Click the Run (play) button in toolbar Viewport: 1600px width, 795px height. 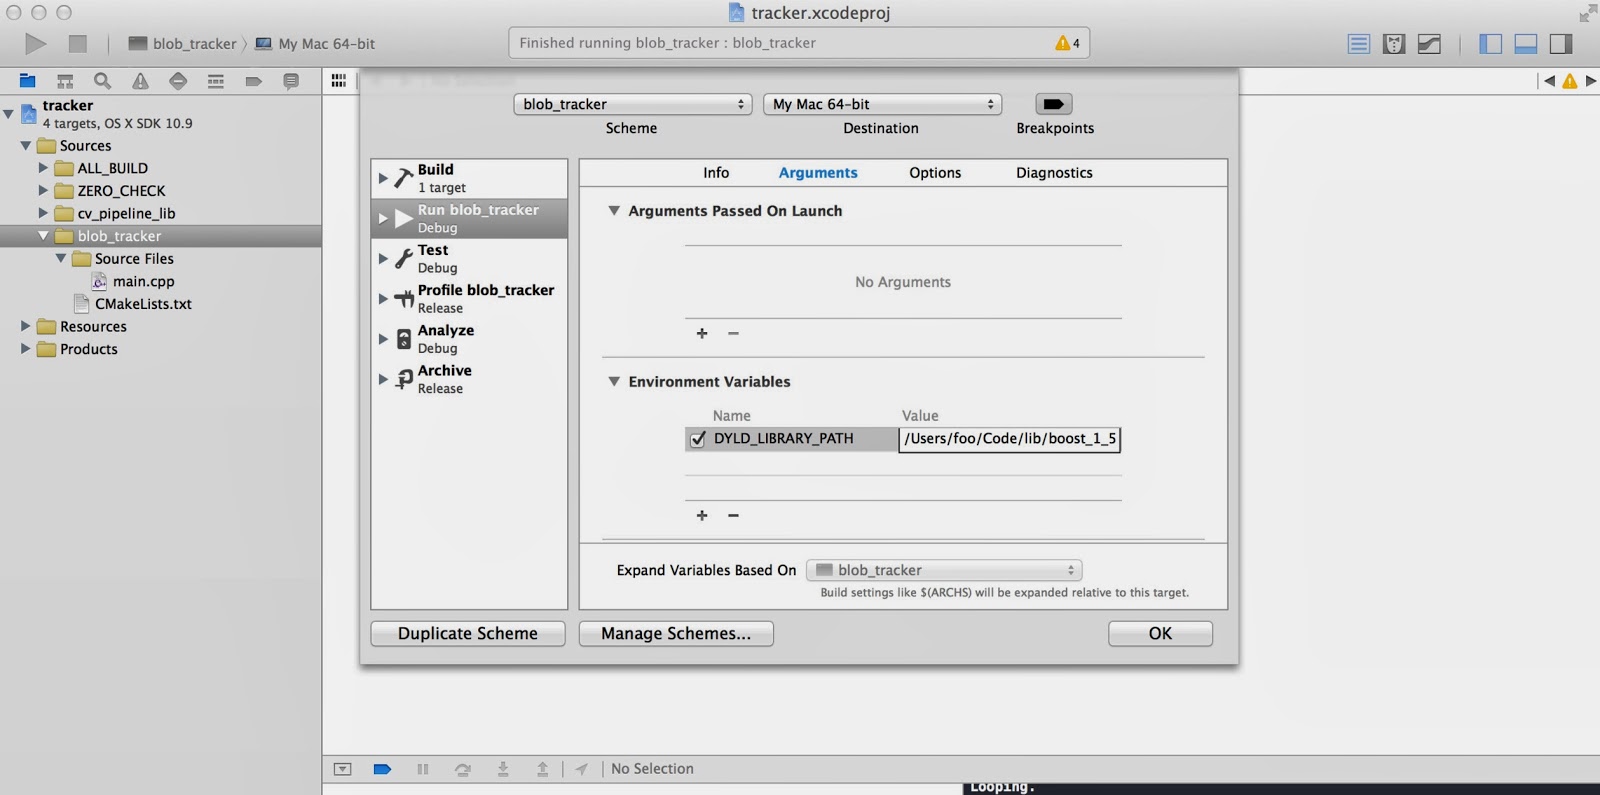click(36, 43)
